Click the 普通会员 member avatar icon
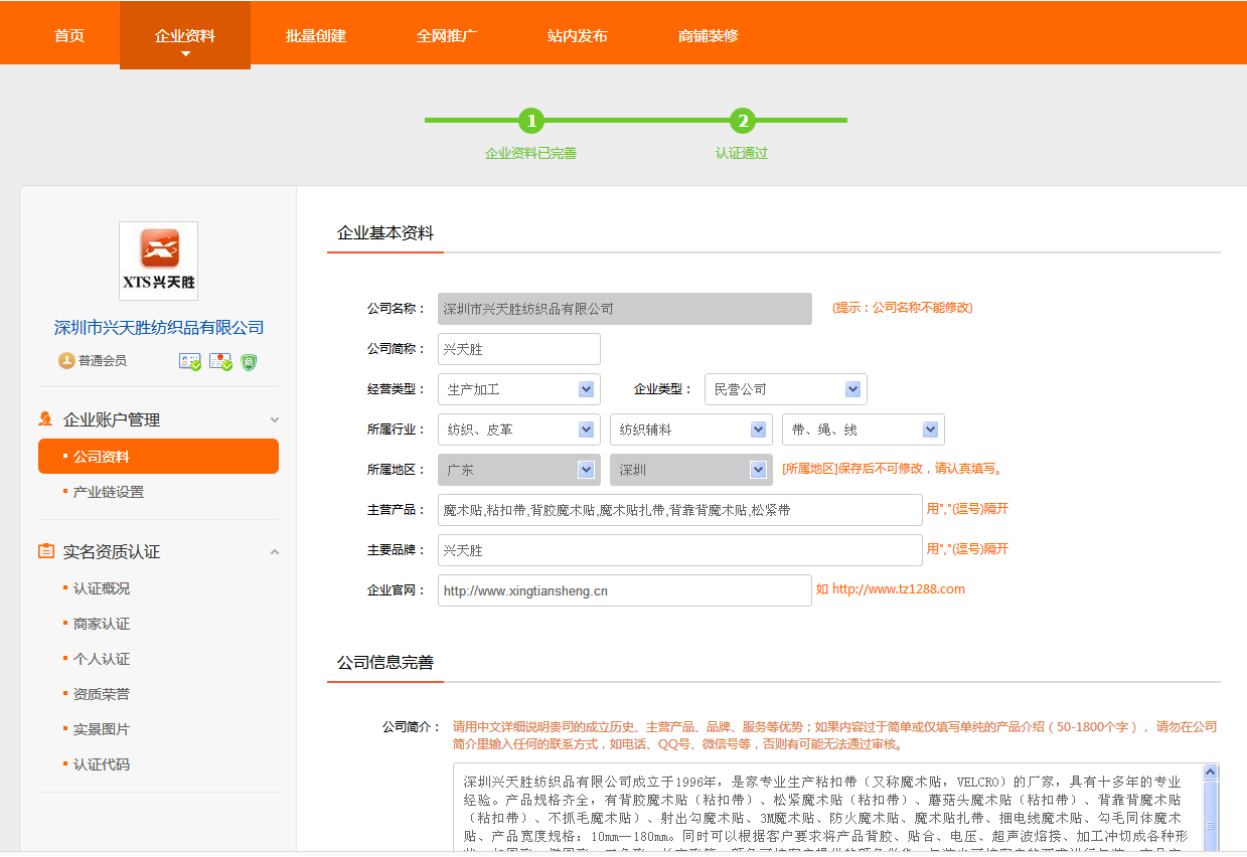This screenshot has width=1247, height=857. 67,361
